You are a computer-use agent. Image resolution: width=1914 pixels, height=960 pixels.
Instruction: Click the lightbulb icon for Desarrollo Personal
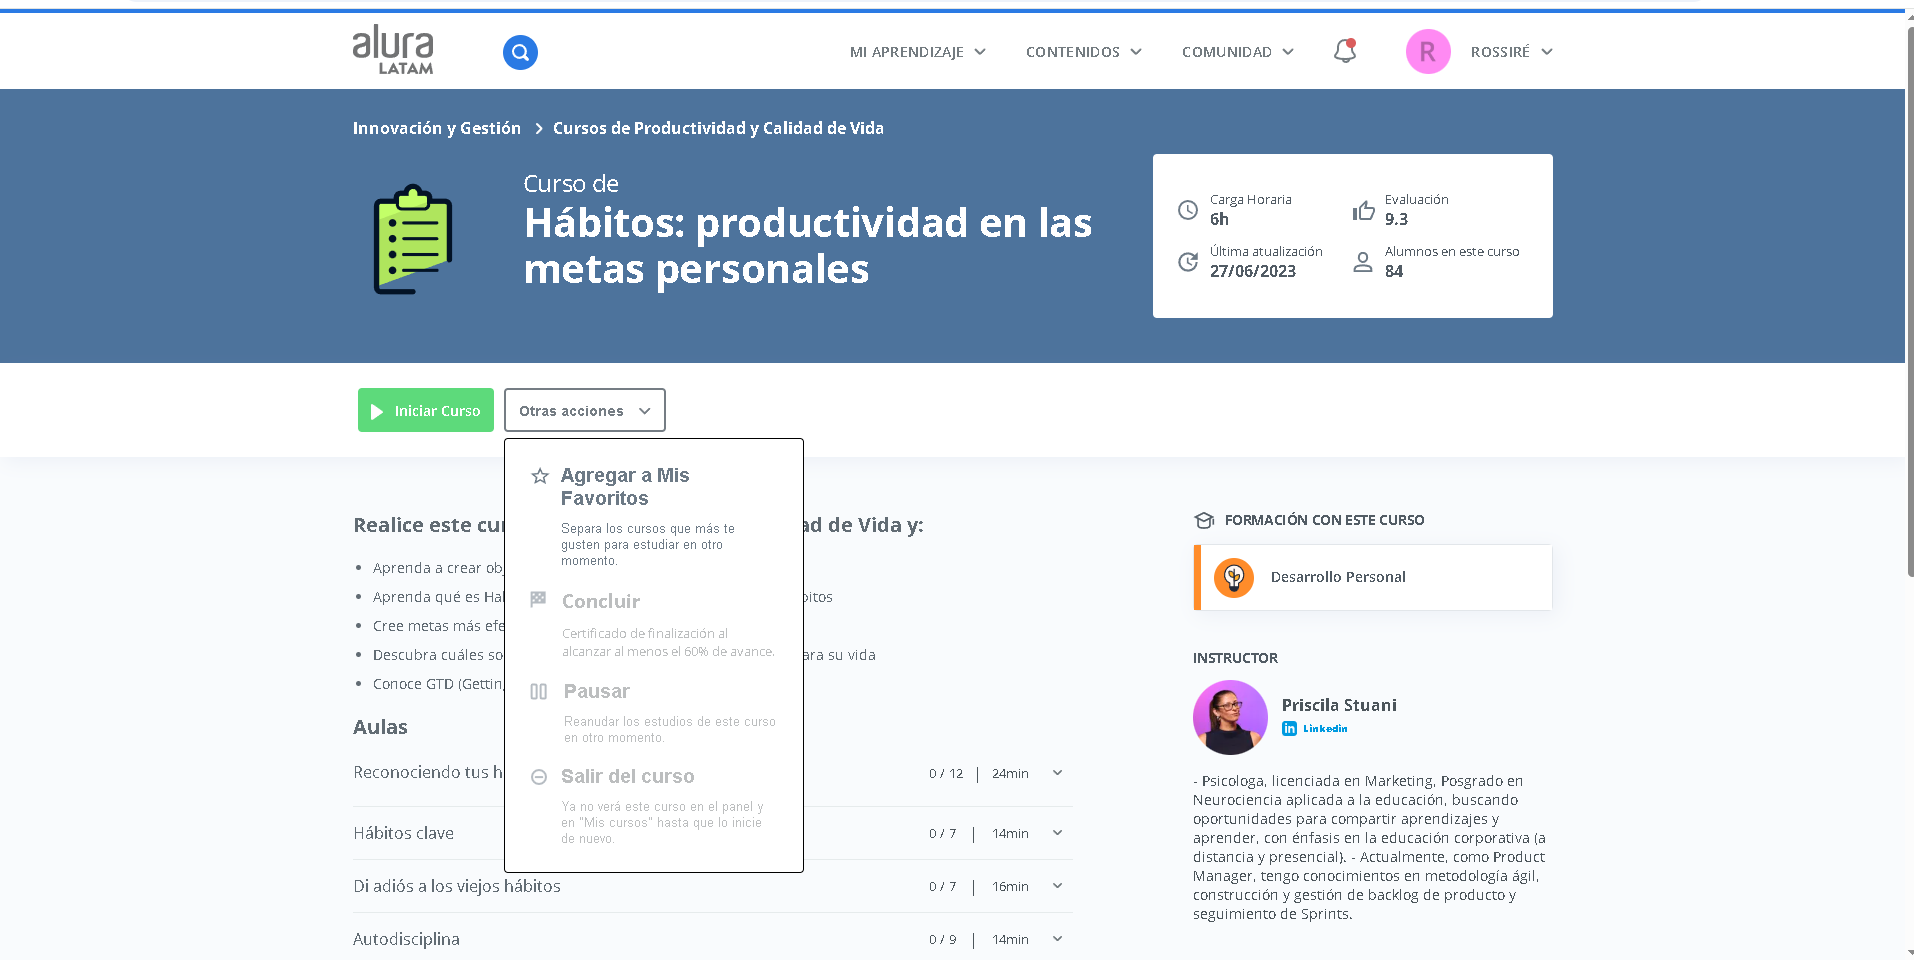pos(1234,577)
